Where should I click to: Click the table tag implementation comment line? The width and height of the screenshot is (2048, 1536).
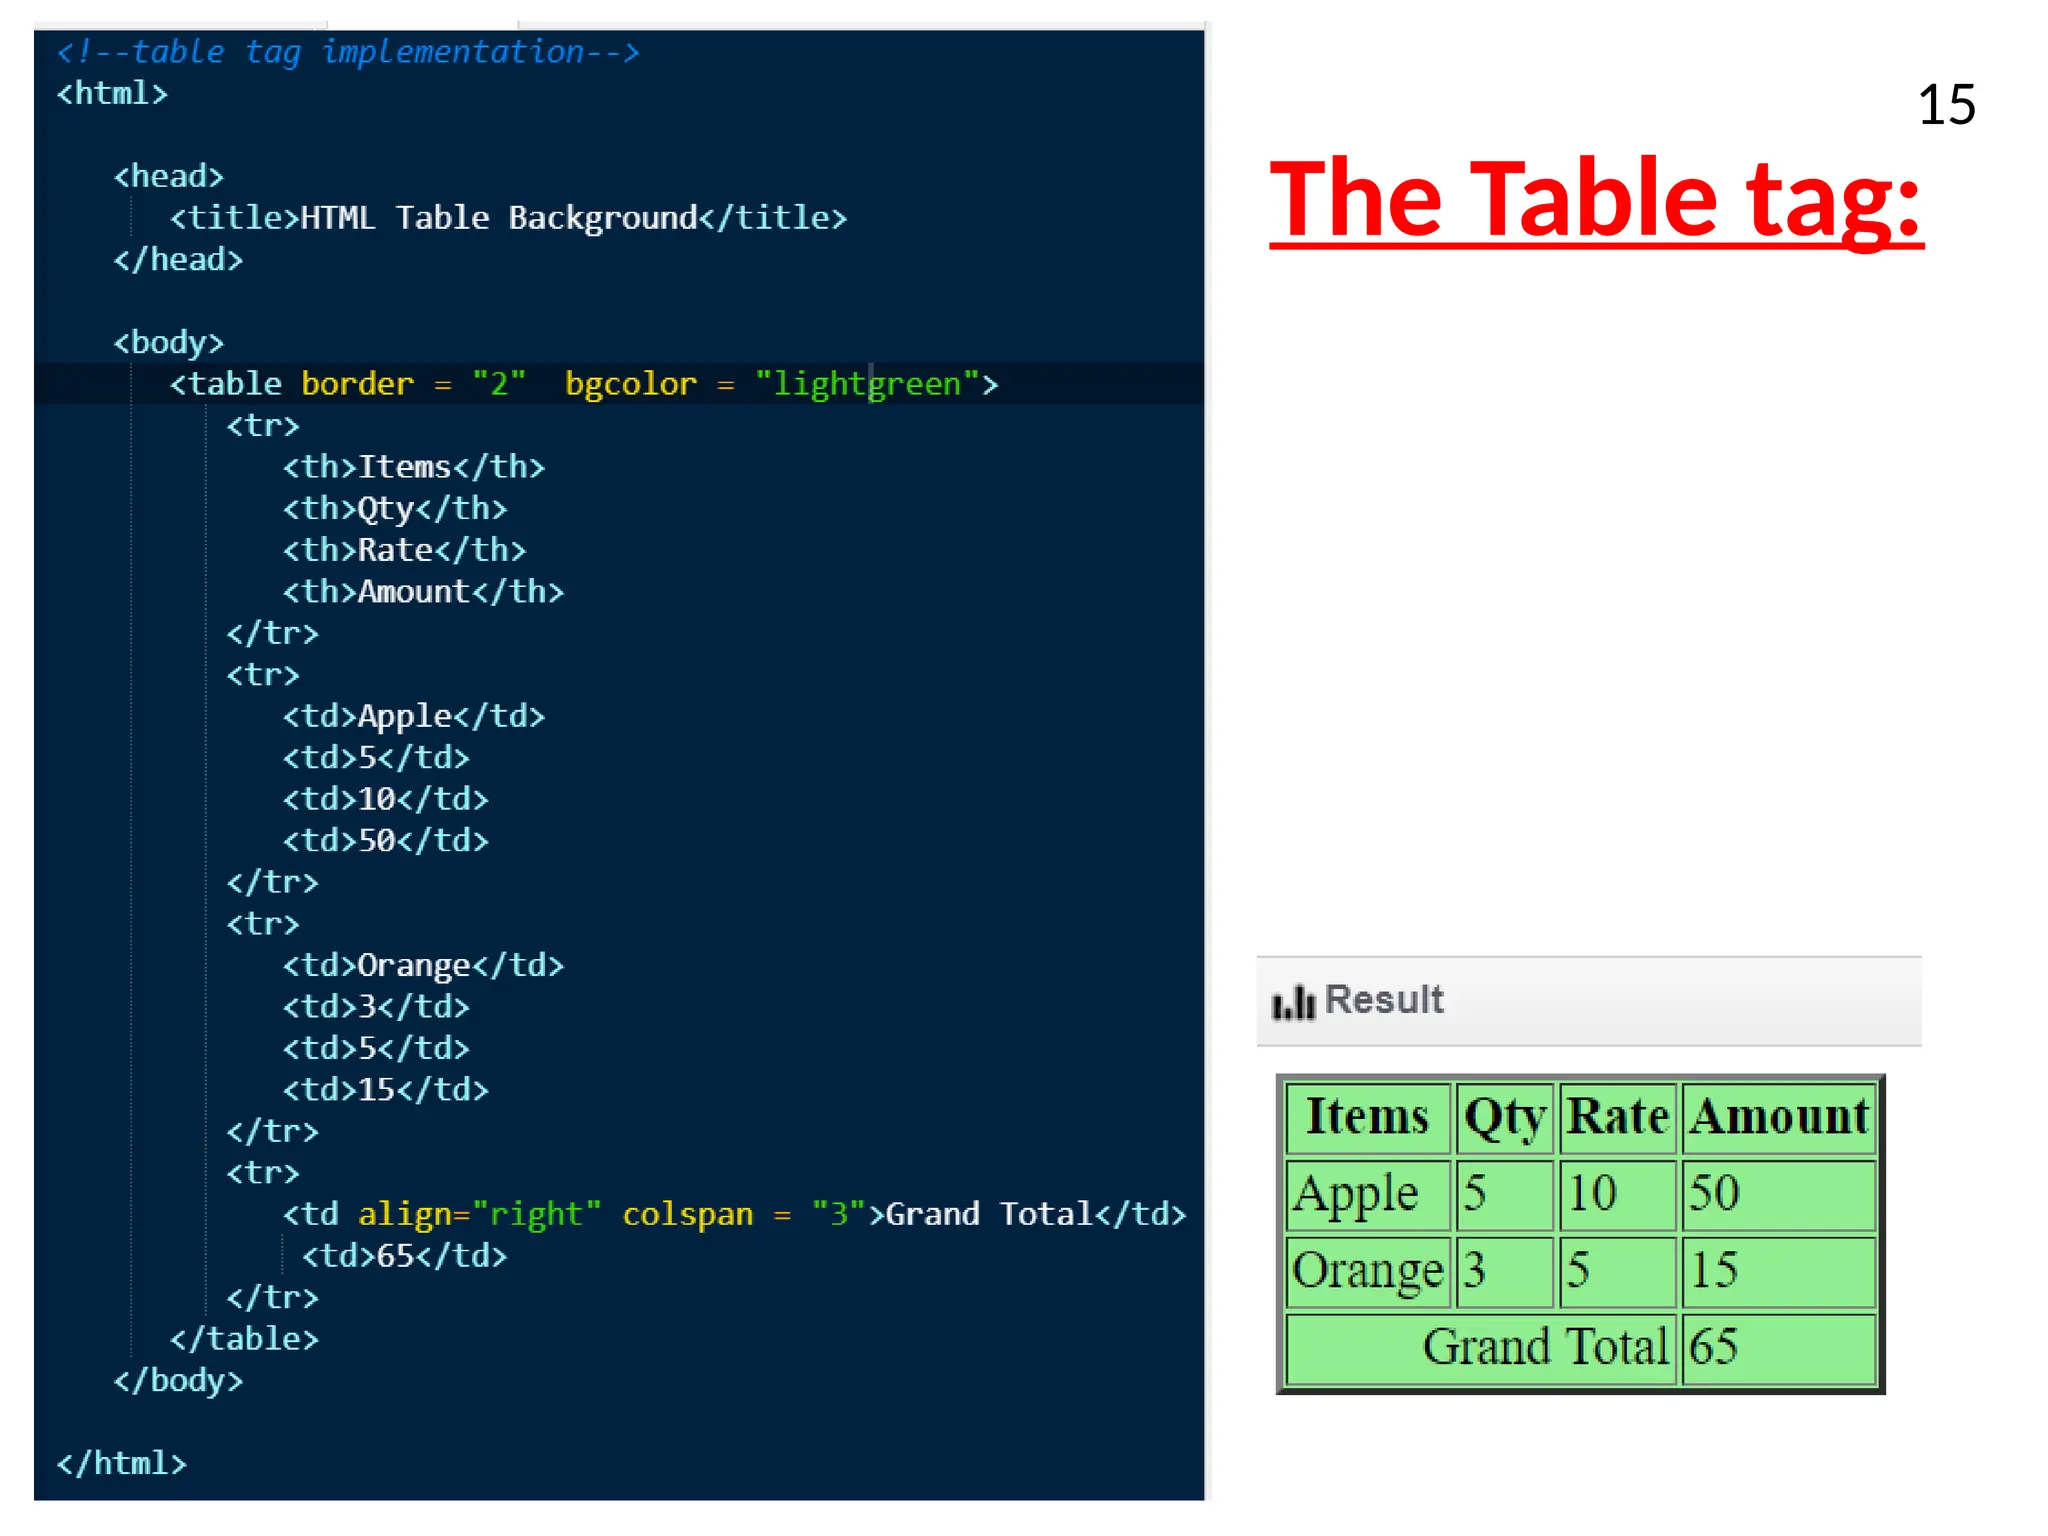pyautogui.click(x=348, y=51)
